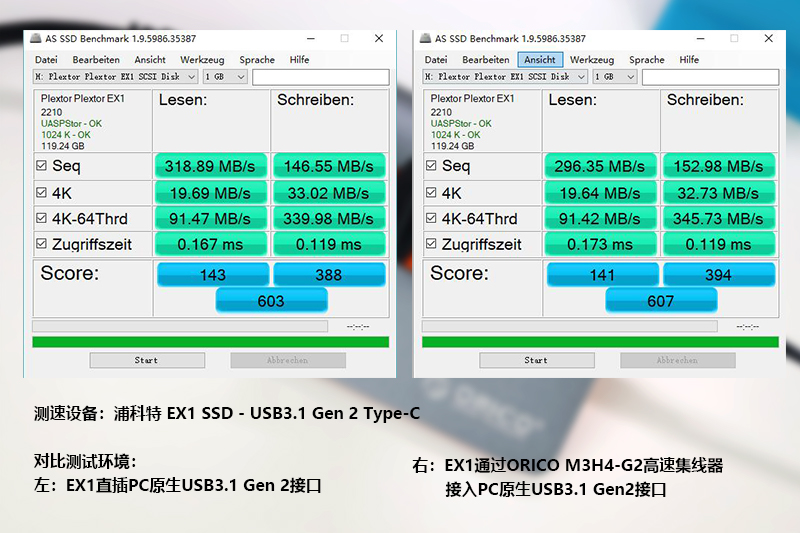Click Seq write value 152.98 MB/s
800x533 pixels.
(719, 166)
